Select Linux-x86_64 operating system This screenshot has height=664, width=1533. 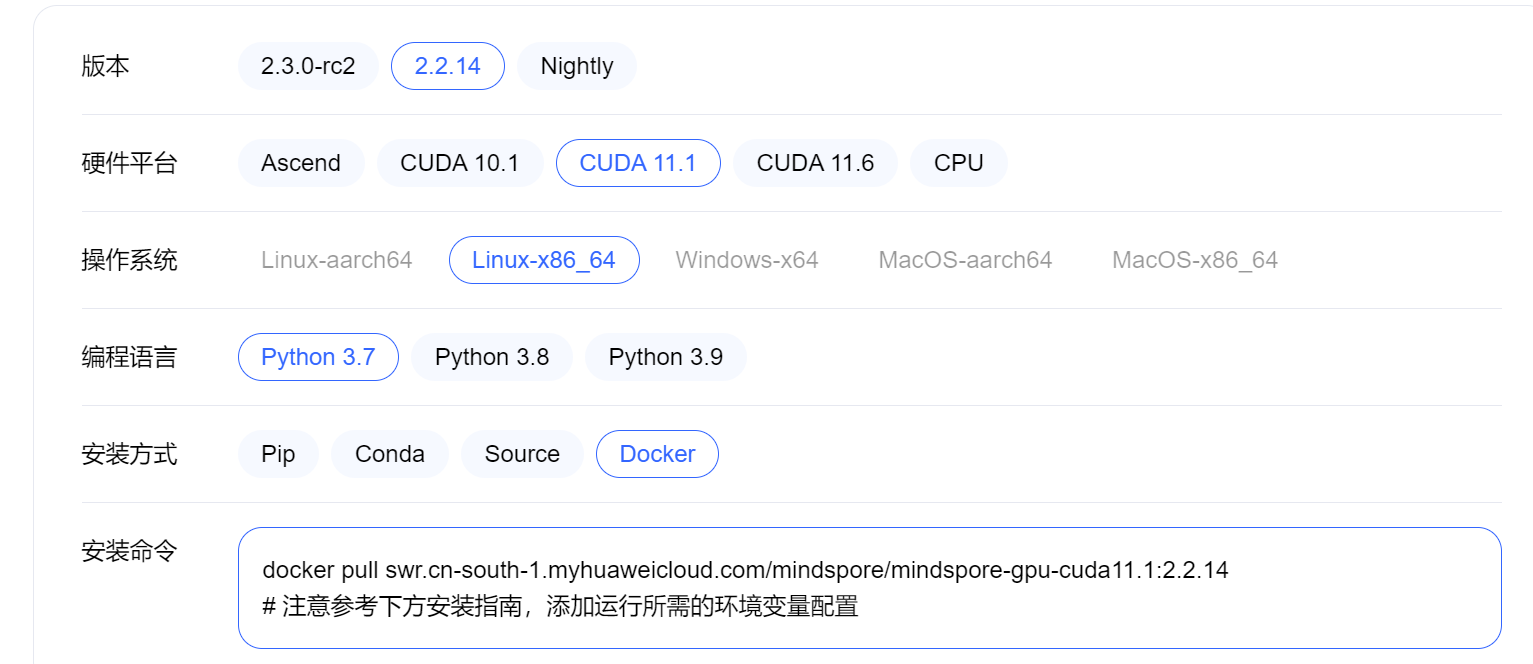tap(543, 259)
